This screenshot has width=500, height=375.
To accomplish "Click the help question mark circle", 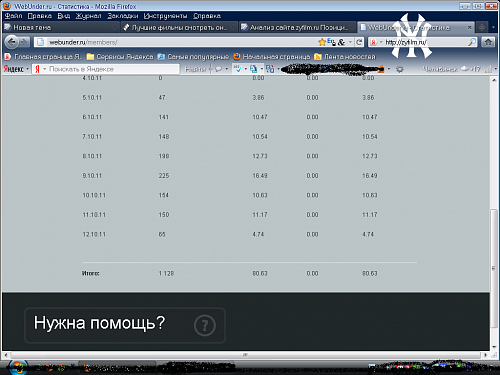I will pyautogui.click(x=205, y=325).
